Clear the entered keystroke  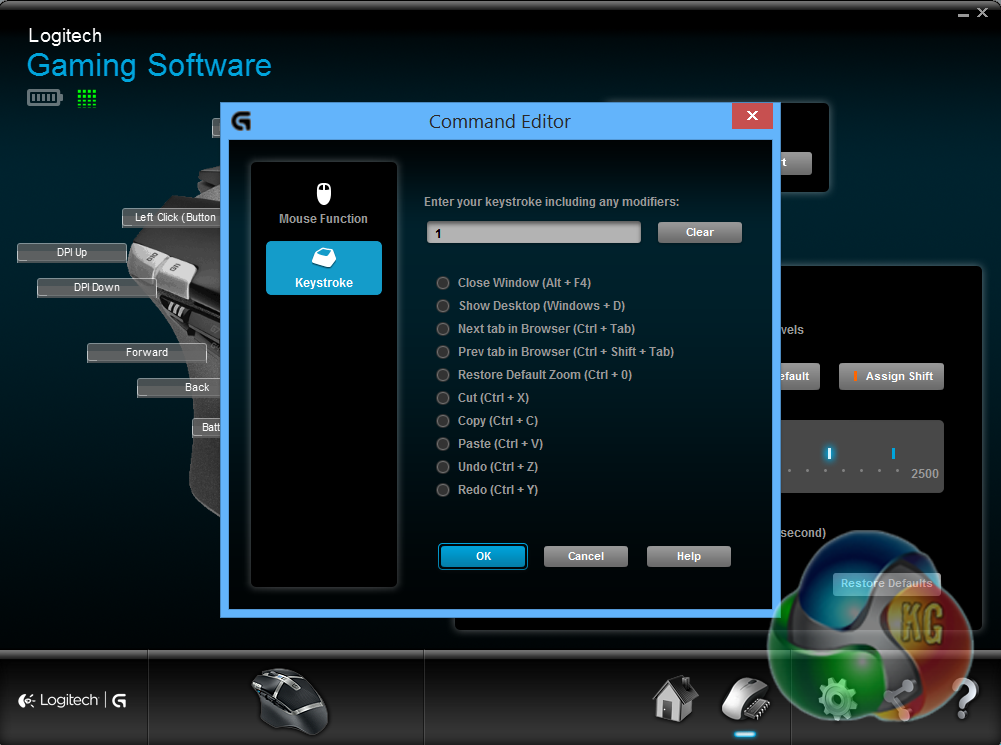(700, 232)
